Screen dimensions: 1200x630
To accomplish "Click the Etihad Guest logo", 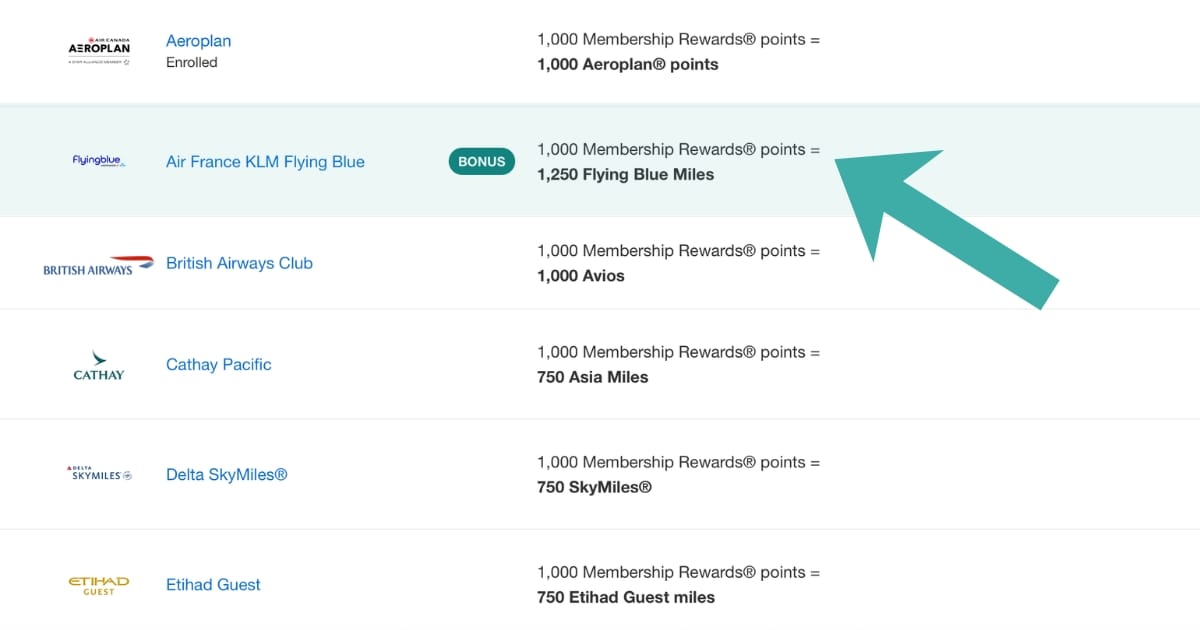I will click(x=98, y=585).
